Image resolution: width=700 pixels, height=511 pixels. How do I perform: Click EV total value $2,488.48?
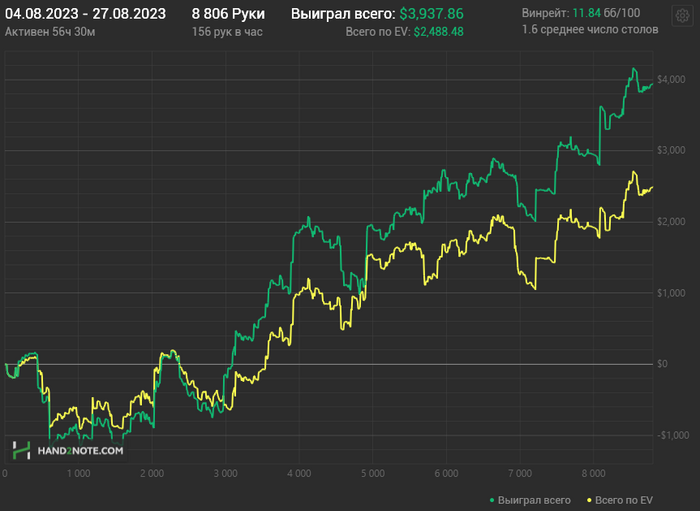(438, 32)
